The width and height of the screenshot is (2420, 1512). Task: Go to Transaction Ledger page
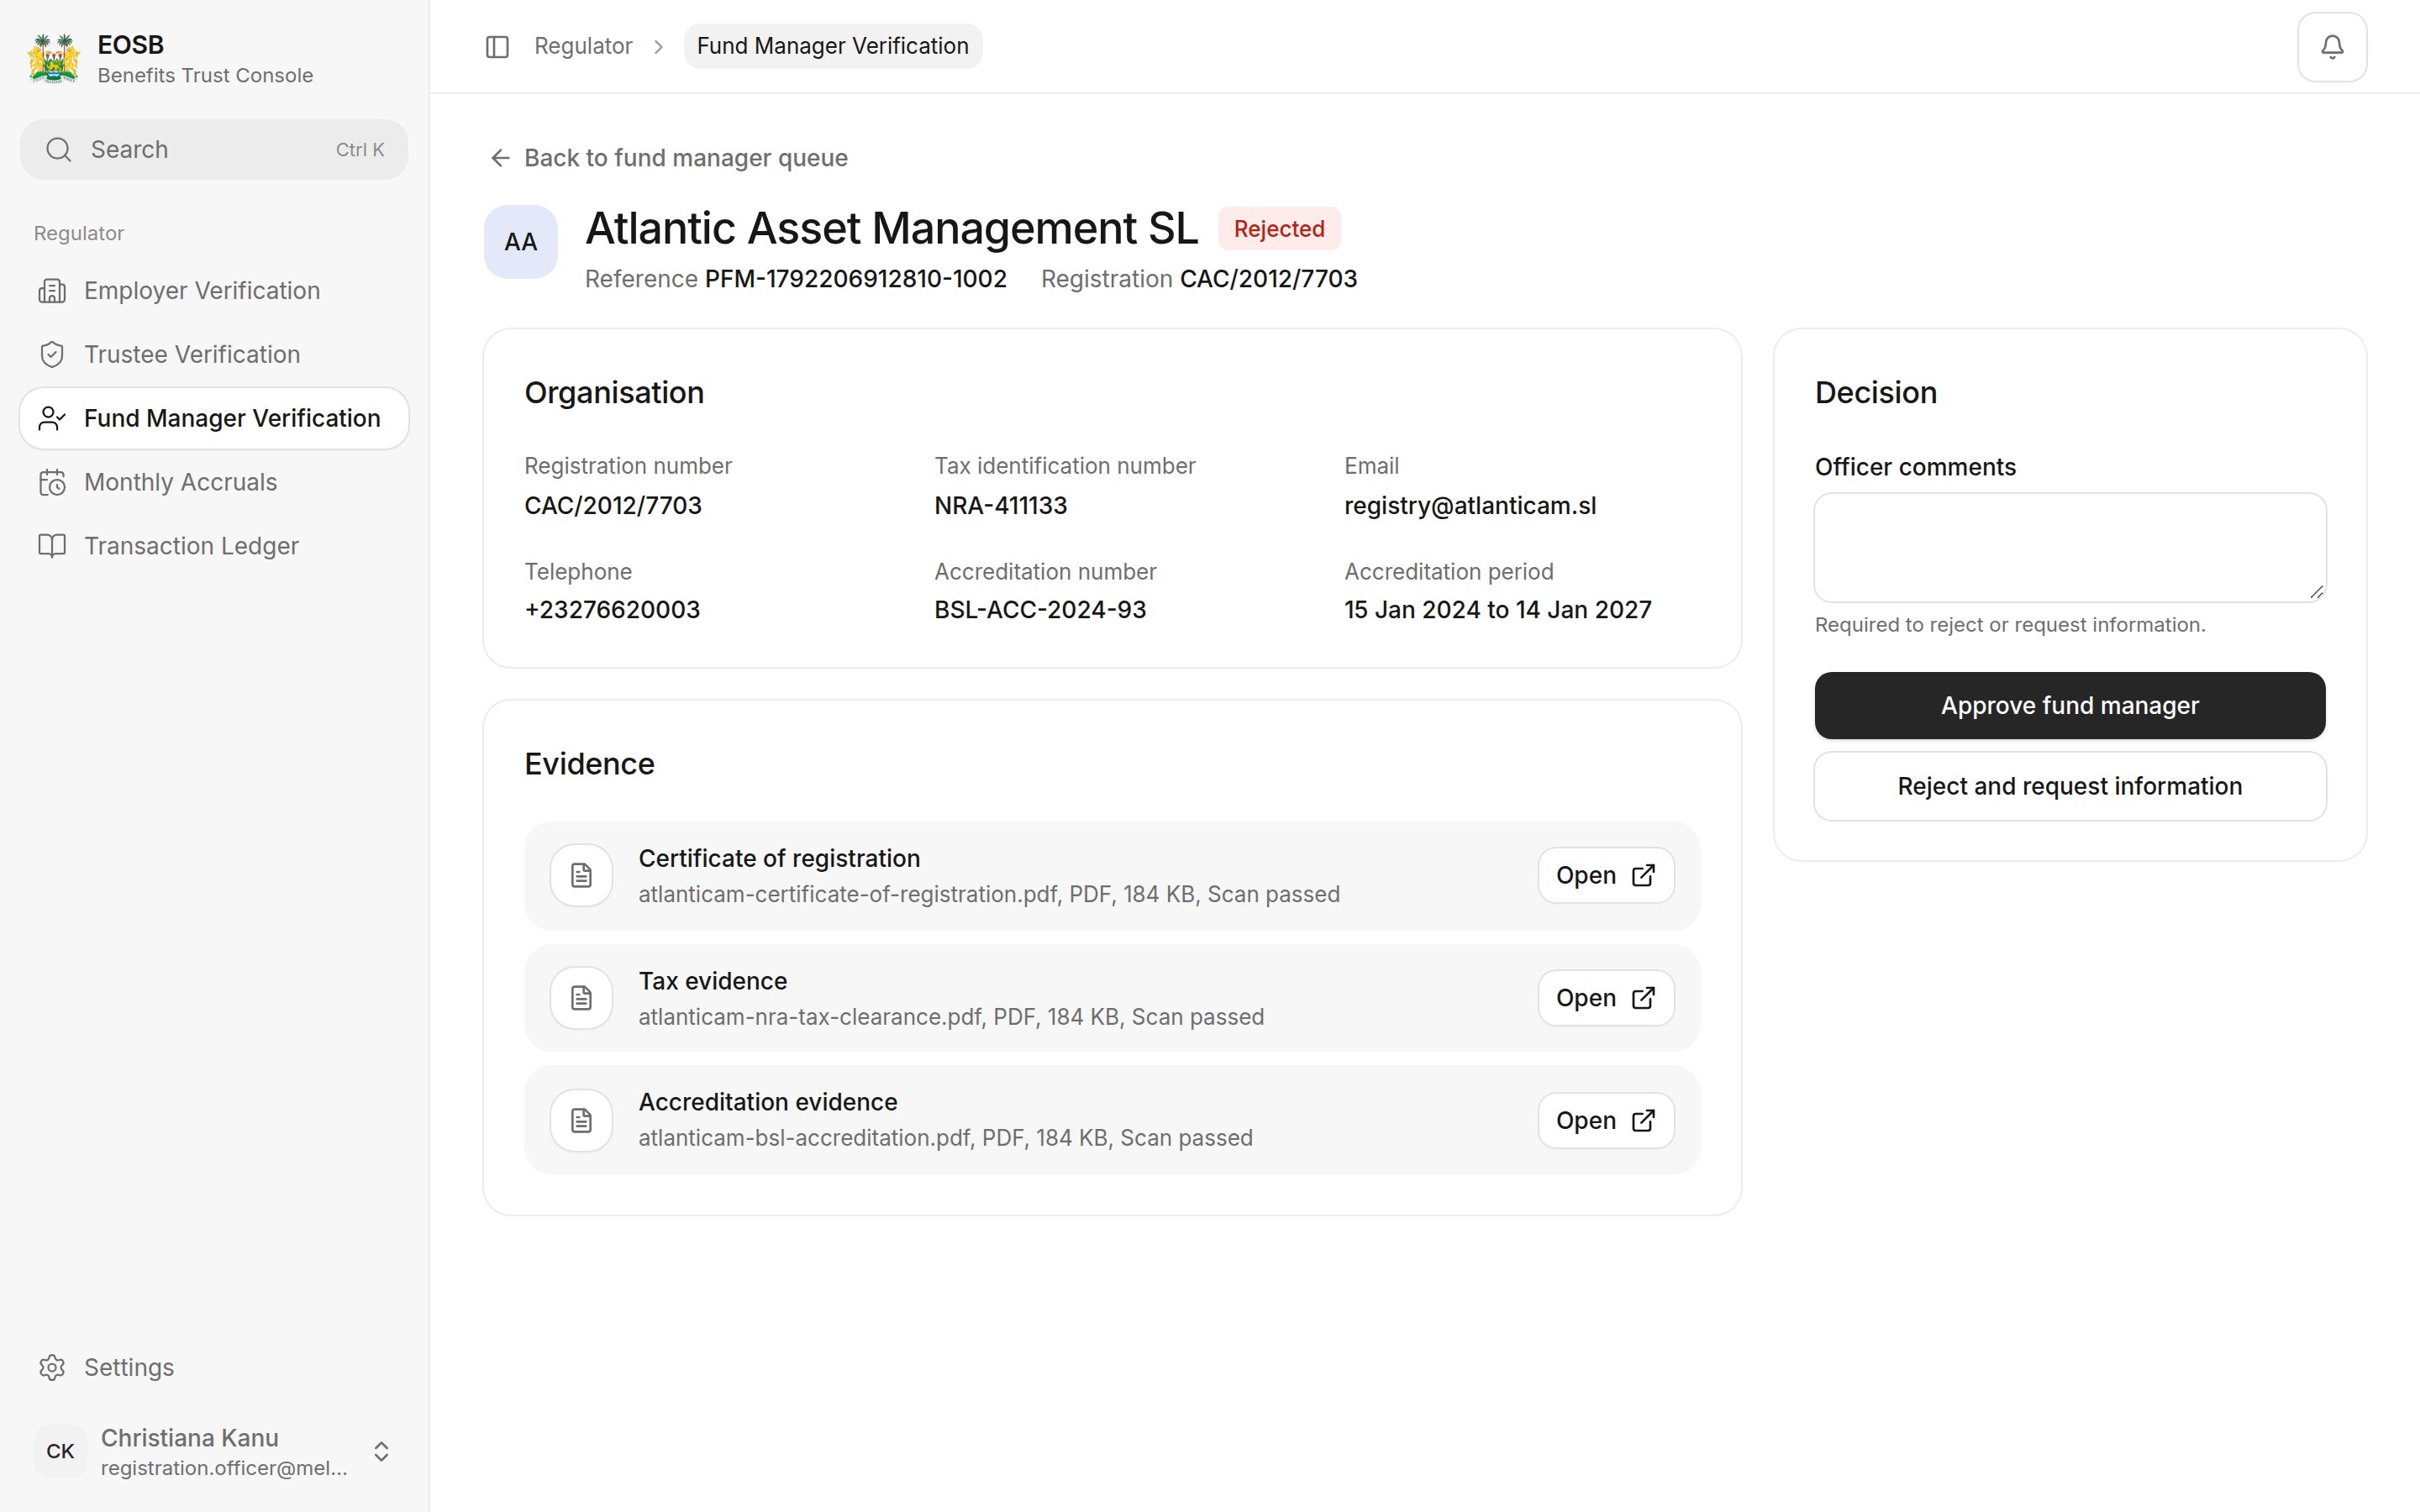click(x=214, y=546)
